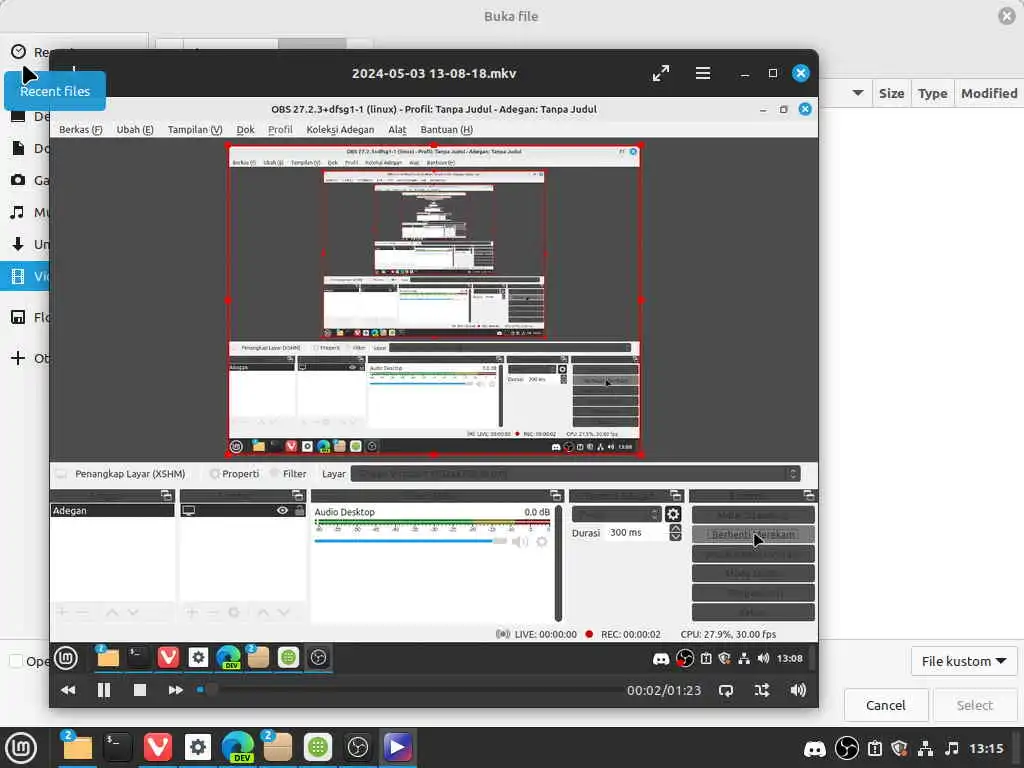Click the video seek bar

408,690
